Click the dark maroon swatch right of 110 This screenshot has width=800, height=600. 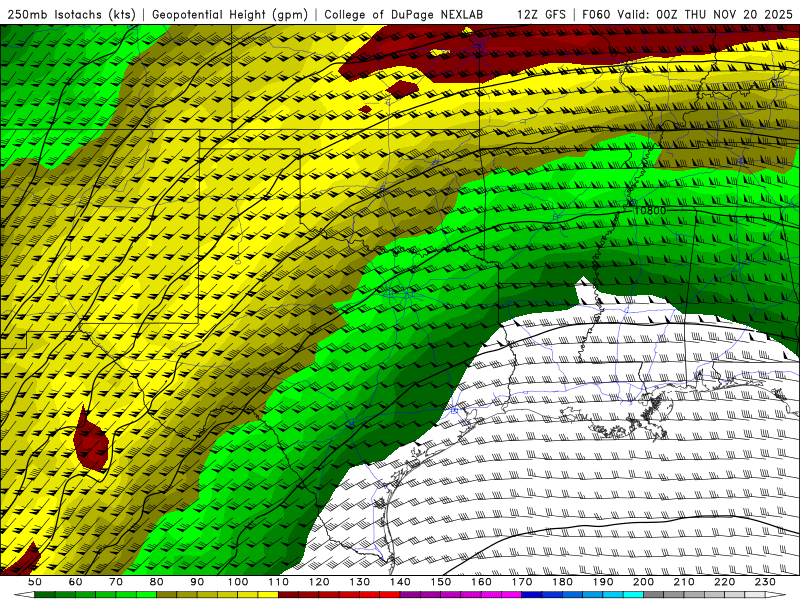pos(288,595)
